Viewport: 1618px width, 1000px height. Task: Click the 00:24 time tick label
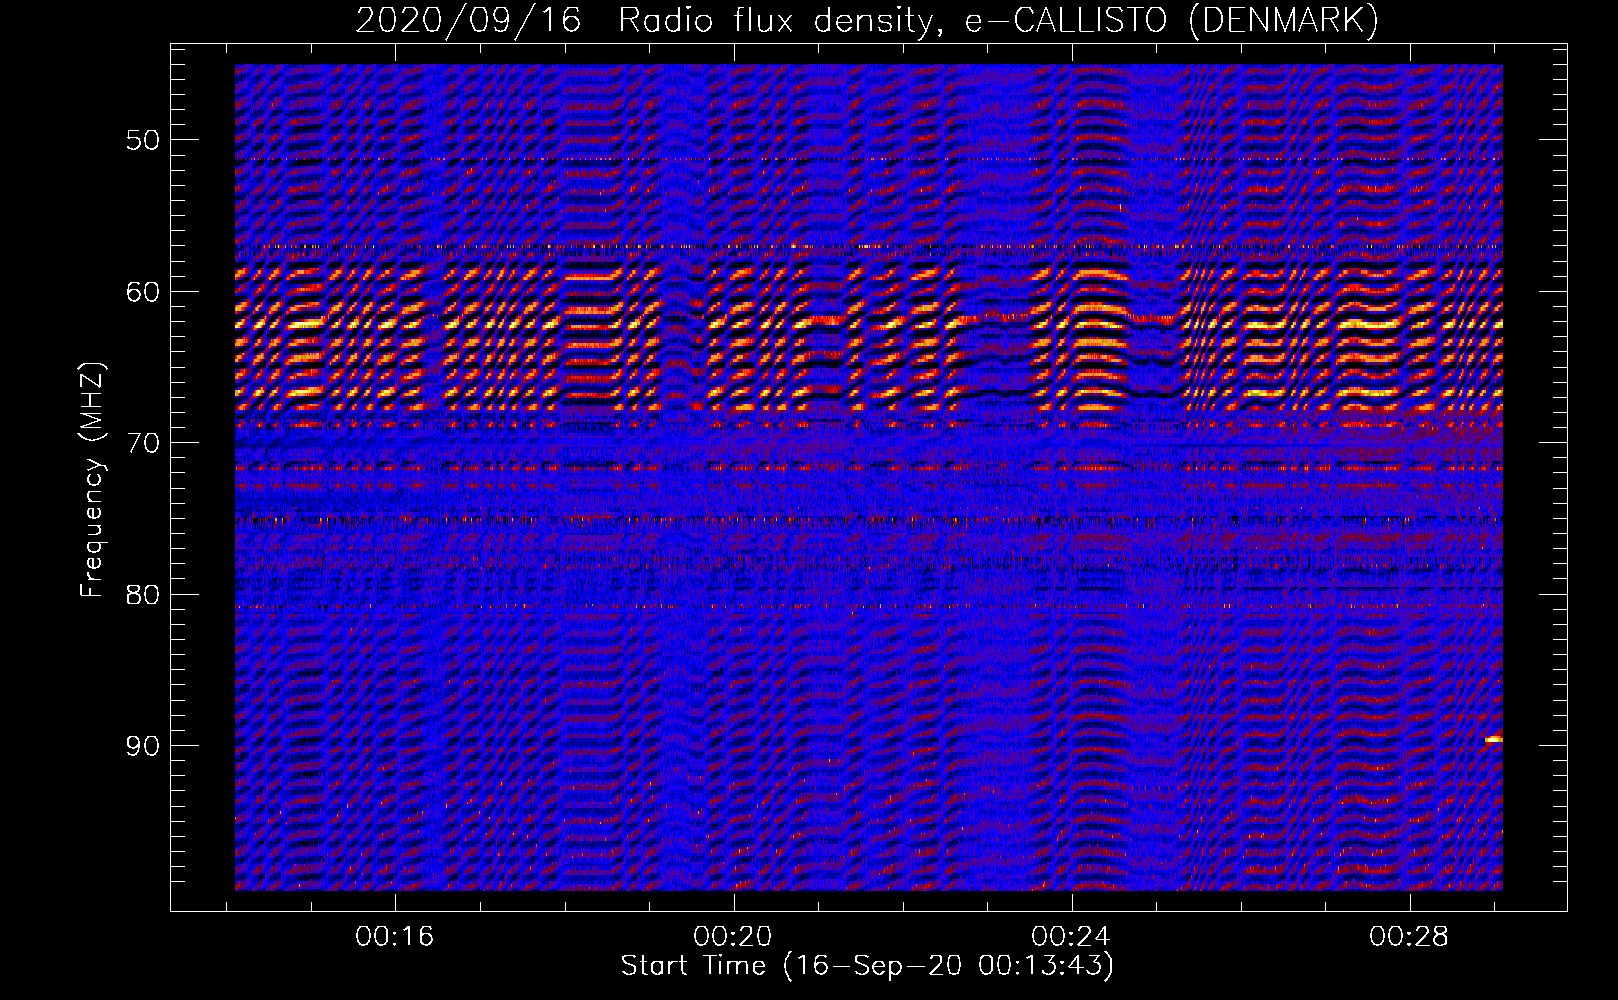pos(1071,937)
